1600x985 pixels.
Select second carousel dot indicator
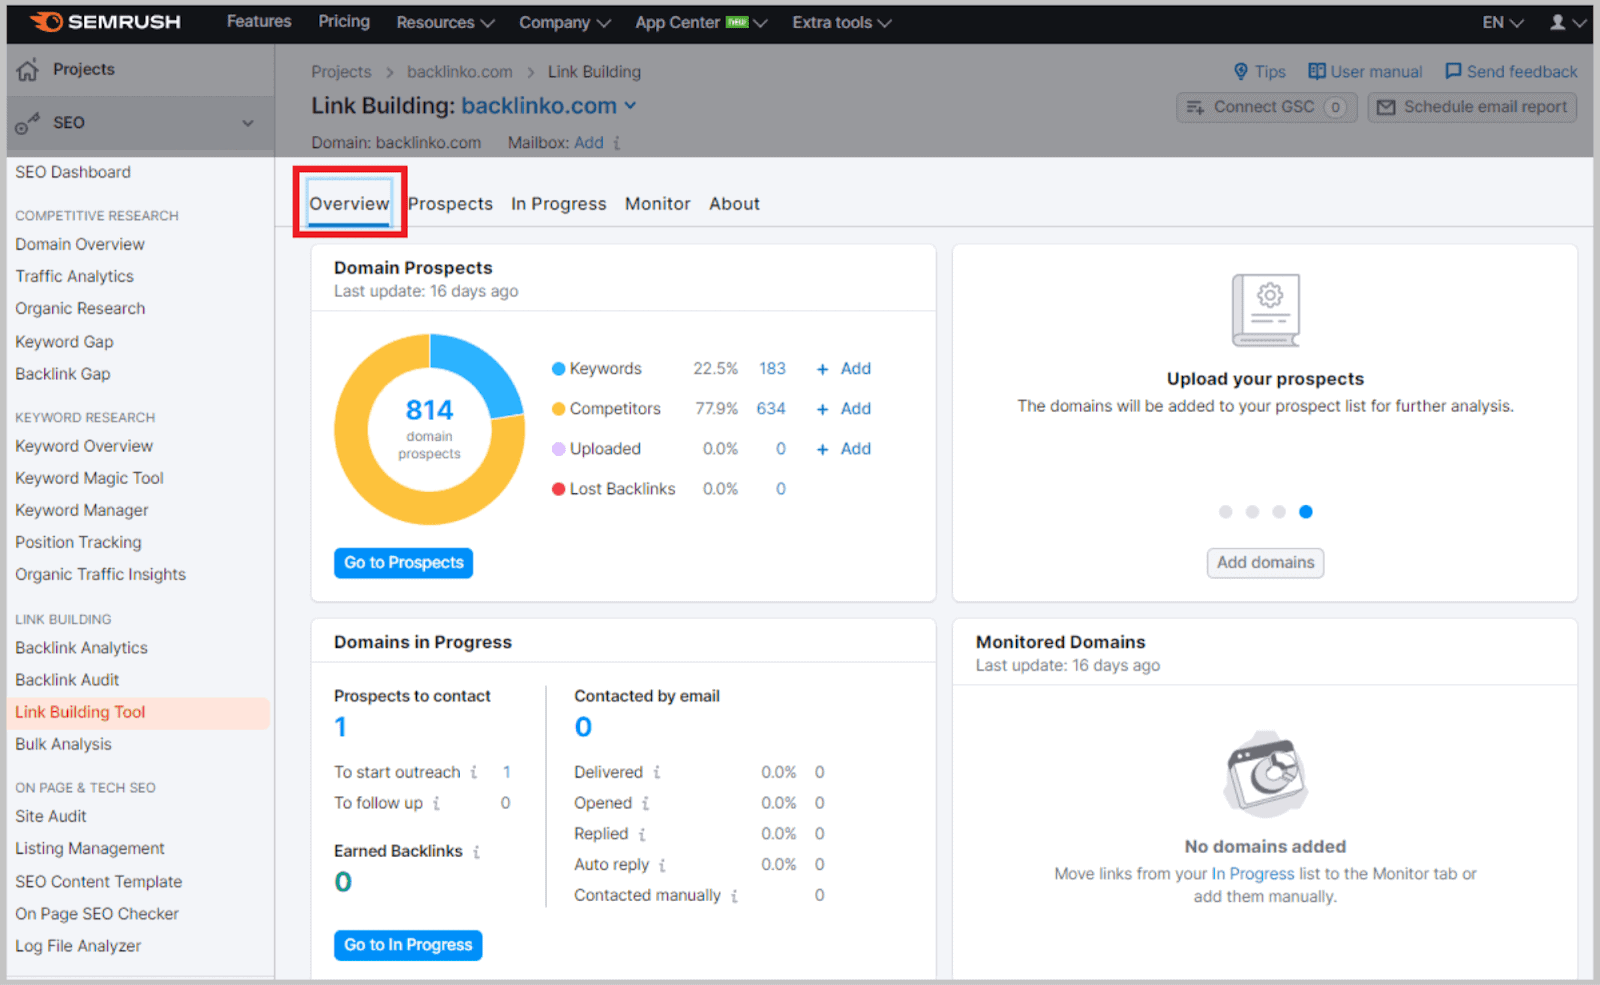[1252, 512]
